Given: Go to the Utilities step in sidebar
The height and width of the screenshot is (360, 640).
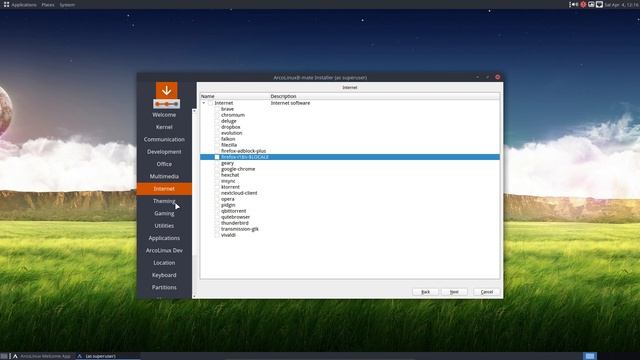Looking at the screenshot, I should click(x=164, y=226).
